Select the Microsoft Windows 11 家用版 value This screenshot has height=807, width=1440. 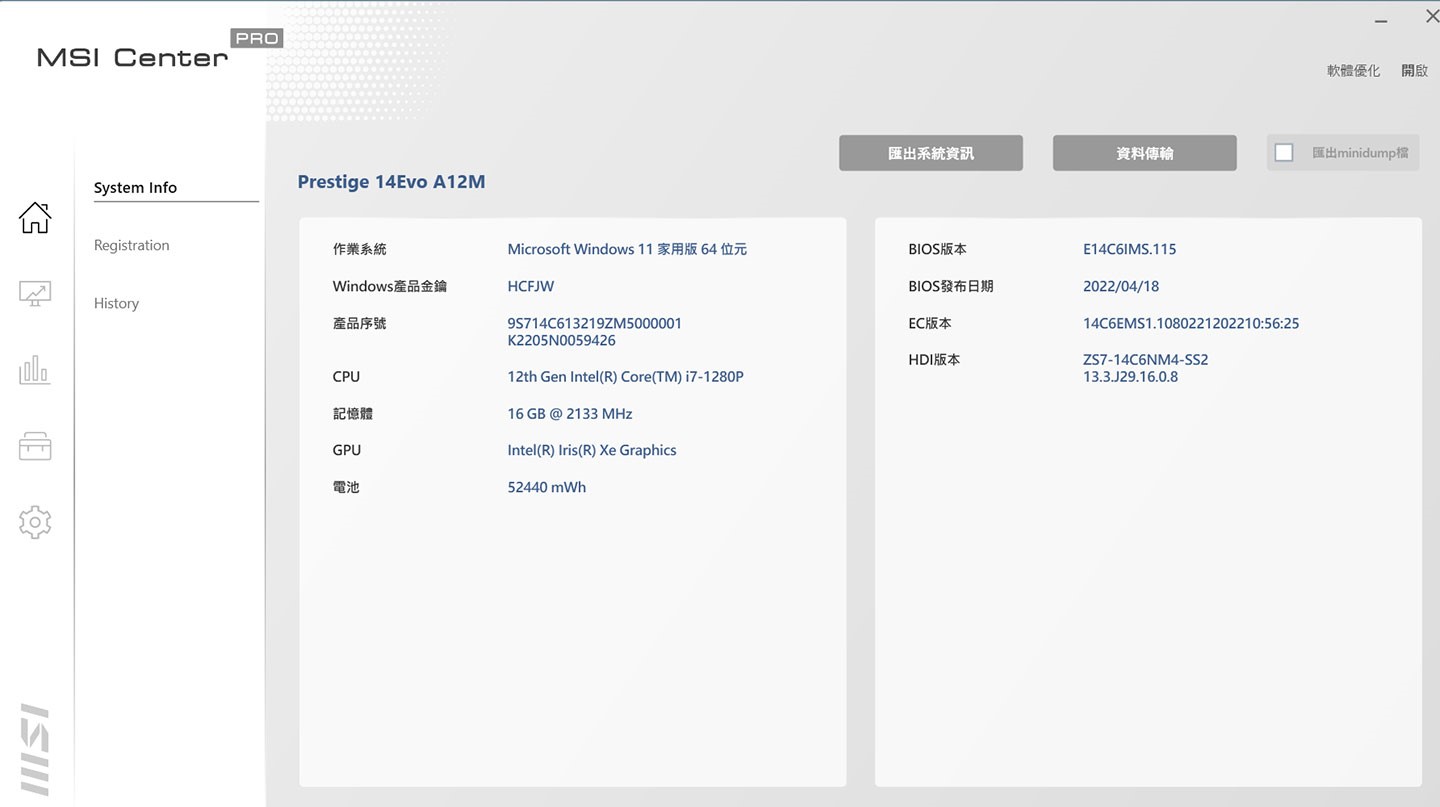[x=627, y=249]
